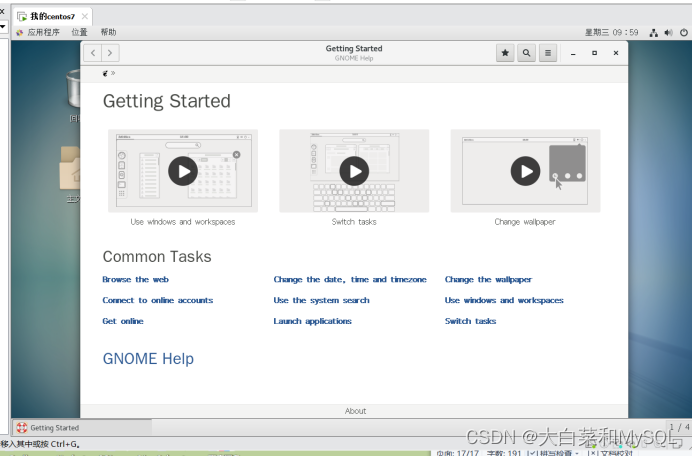This screenshot has width=692, height=457.
Task: Maximize the Getting Started window
Action: [x=594, y=53]
